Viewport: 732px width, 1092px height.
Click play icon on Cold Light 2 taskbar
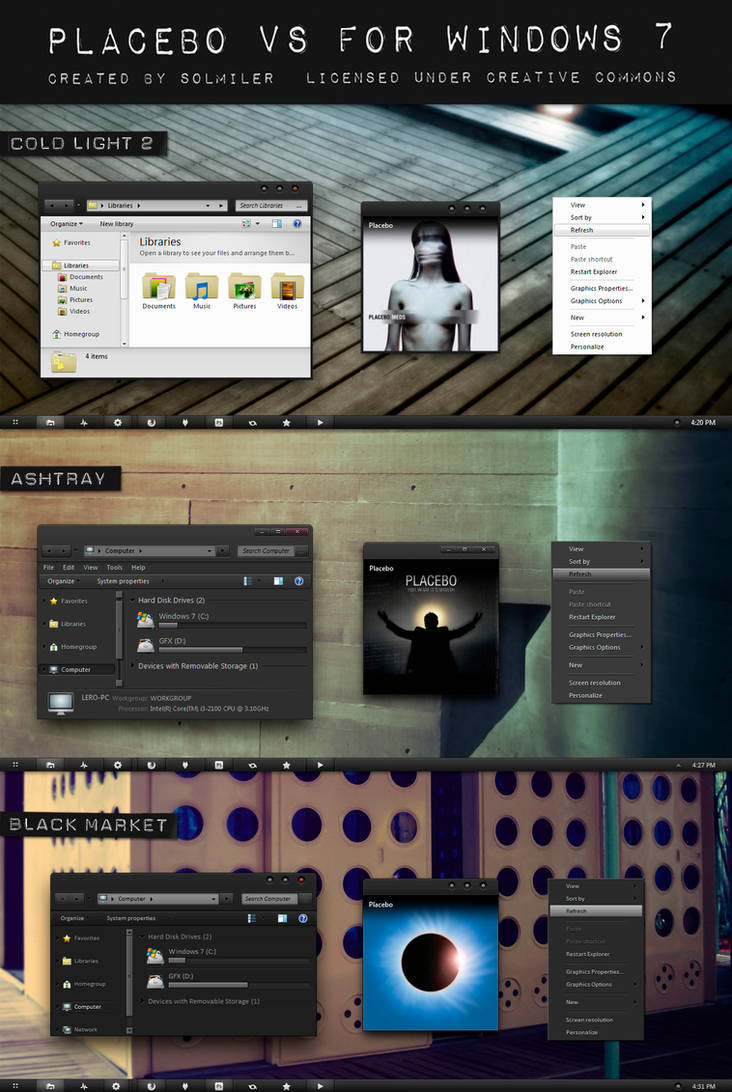[320, 422]
